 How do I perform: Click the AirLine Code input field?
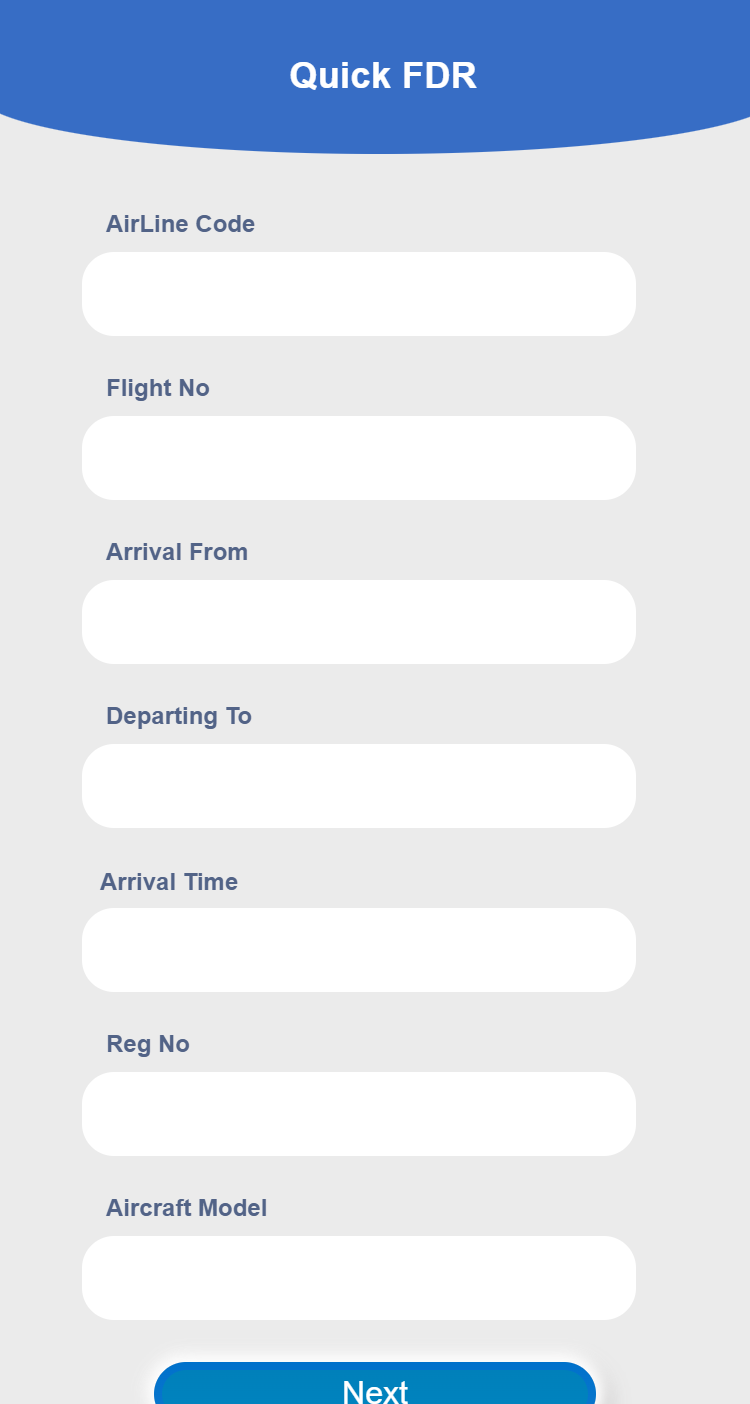(x=358, y=294)
